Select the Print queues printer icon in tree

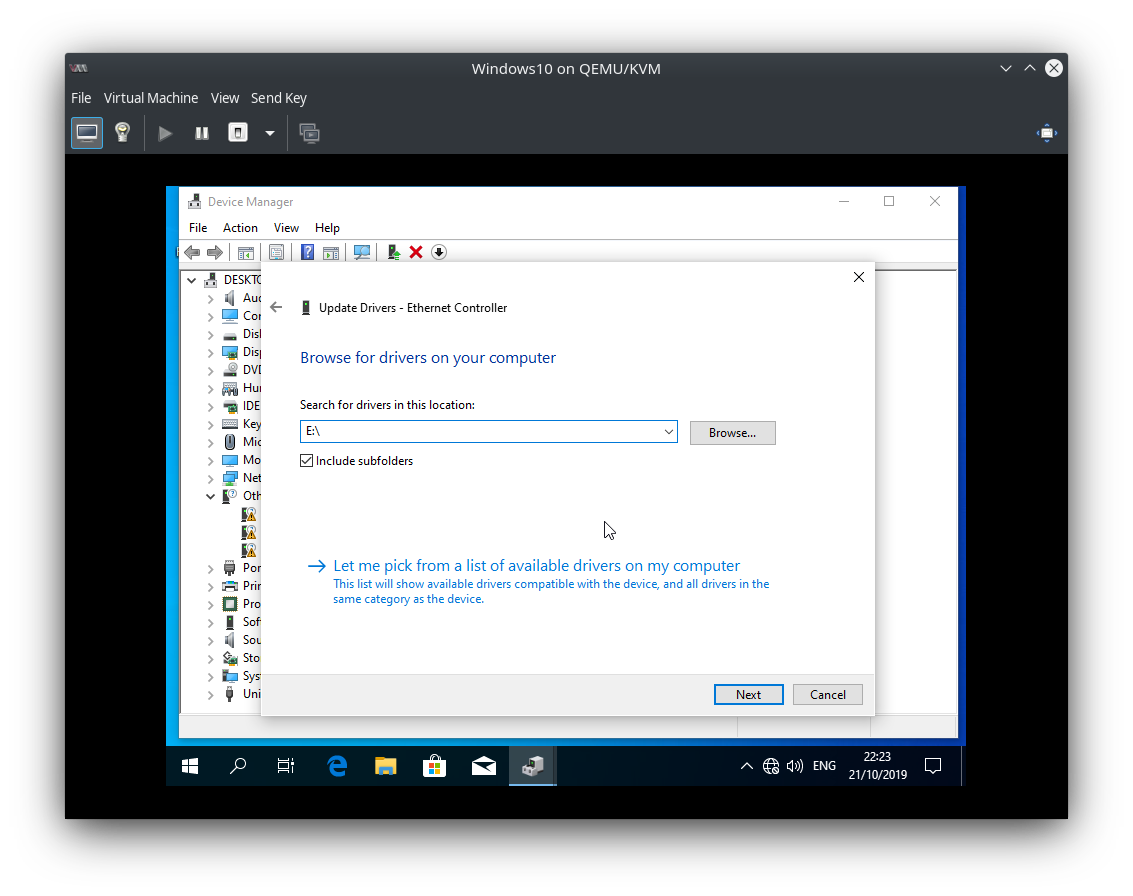coord(230,586)
